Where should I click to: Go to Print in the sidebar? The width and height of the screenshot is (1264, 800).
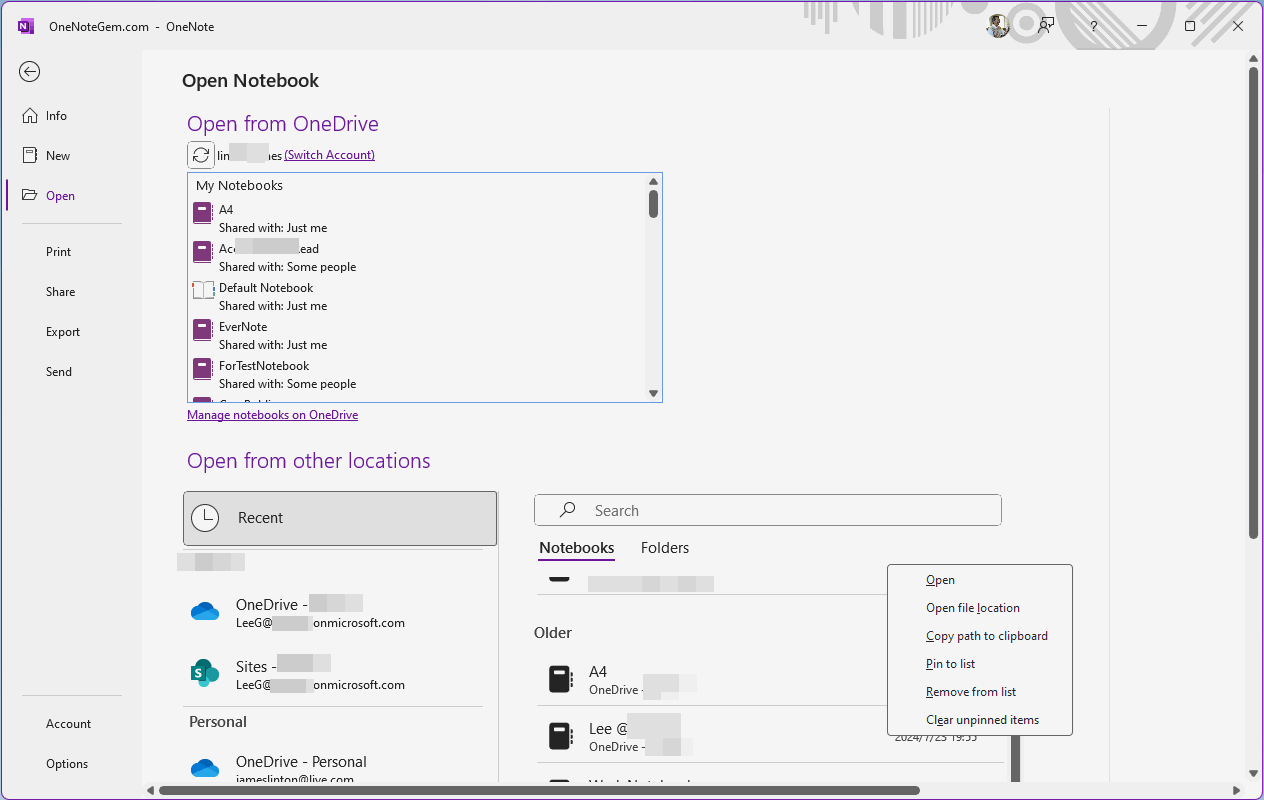click(x=59, y=252)
